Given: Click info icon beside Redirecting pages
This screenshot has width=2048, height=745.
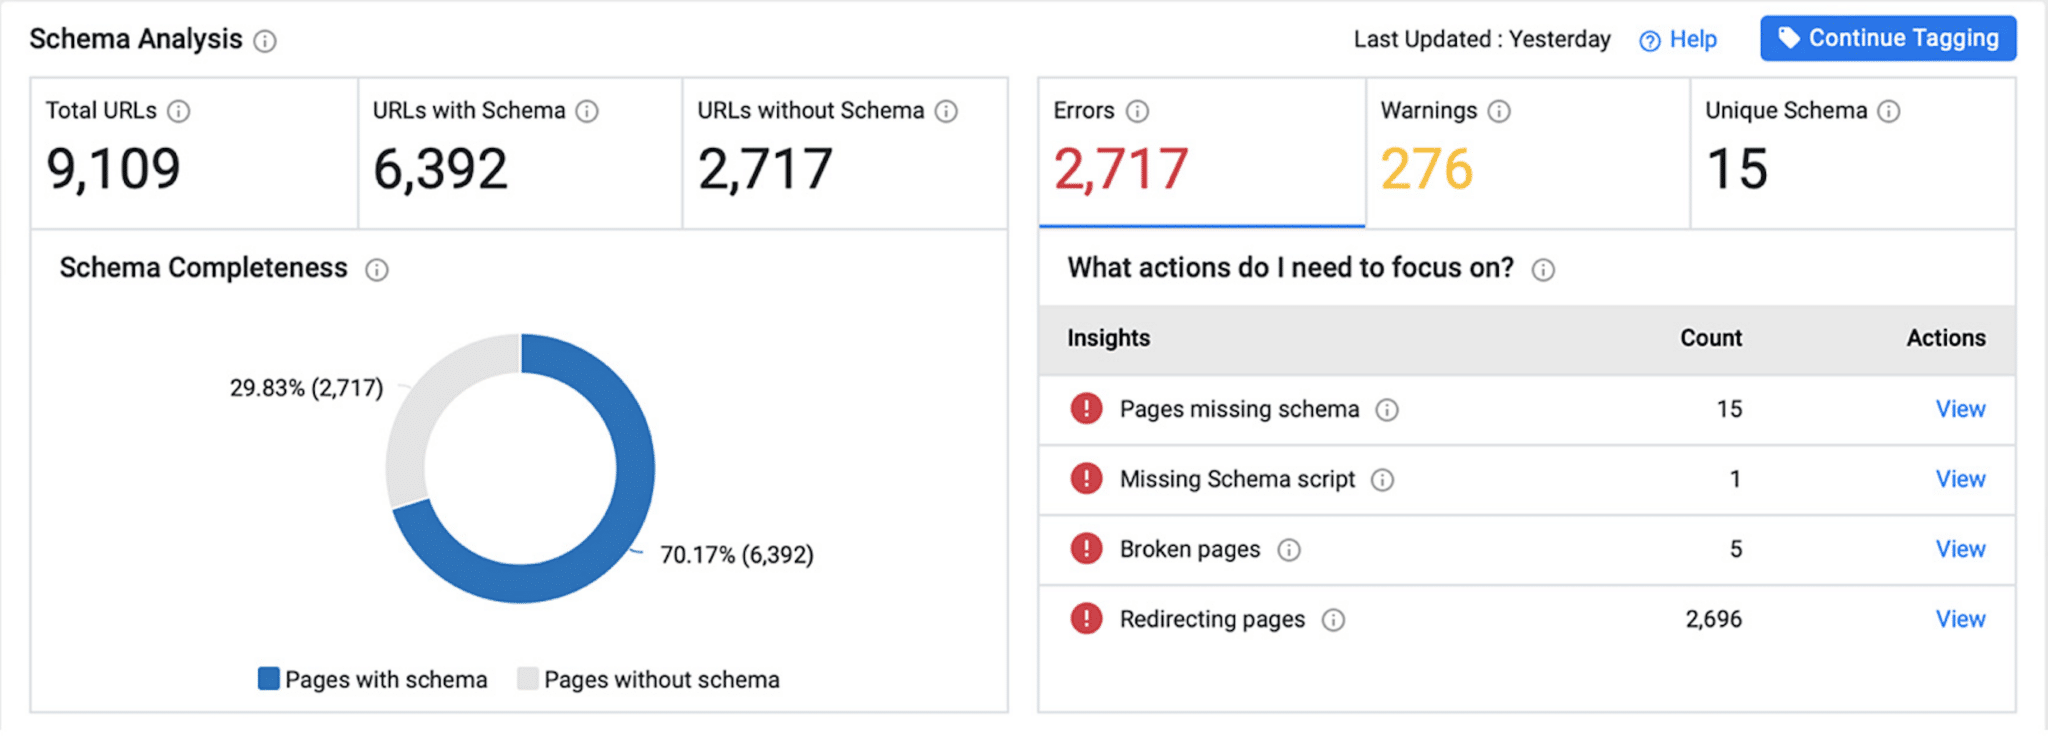Looking at the screenshot, I should tap(1333, 620).
